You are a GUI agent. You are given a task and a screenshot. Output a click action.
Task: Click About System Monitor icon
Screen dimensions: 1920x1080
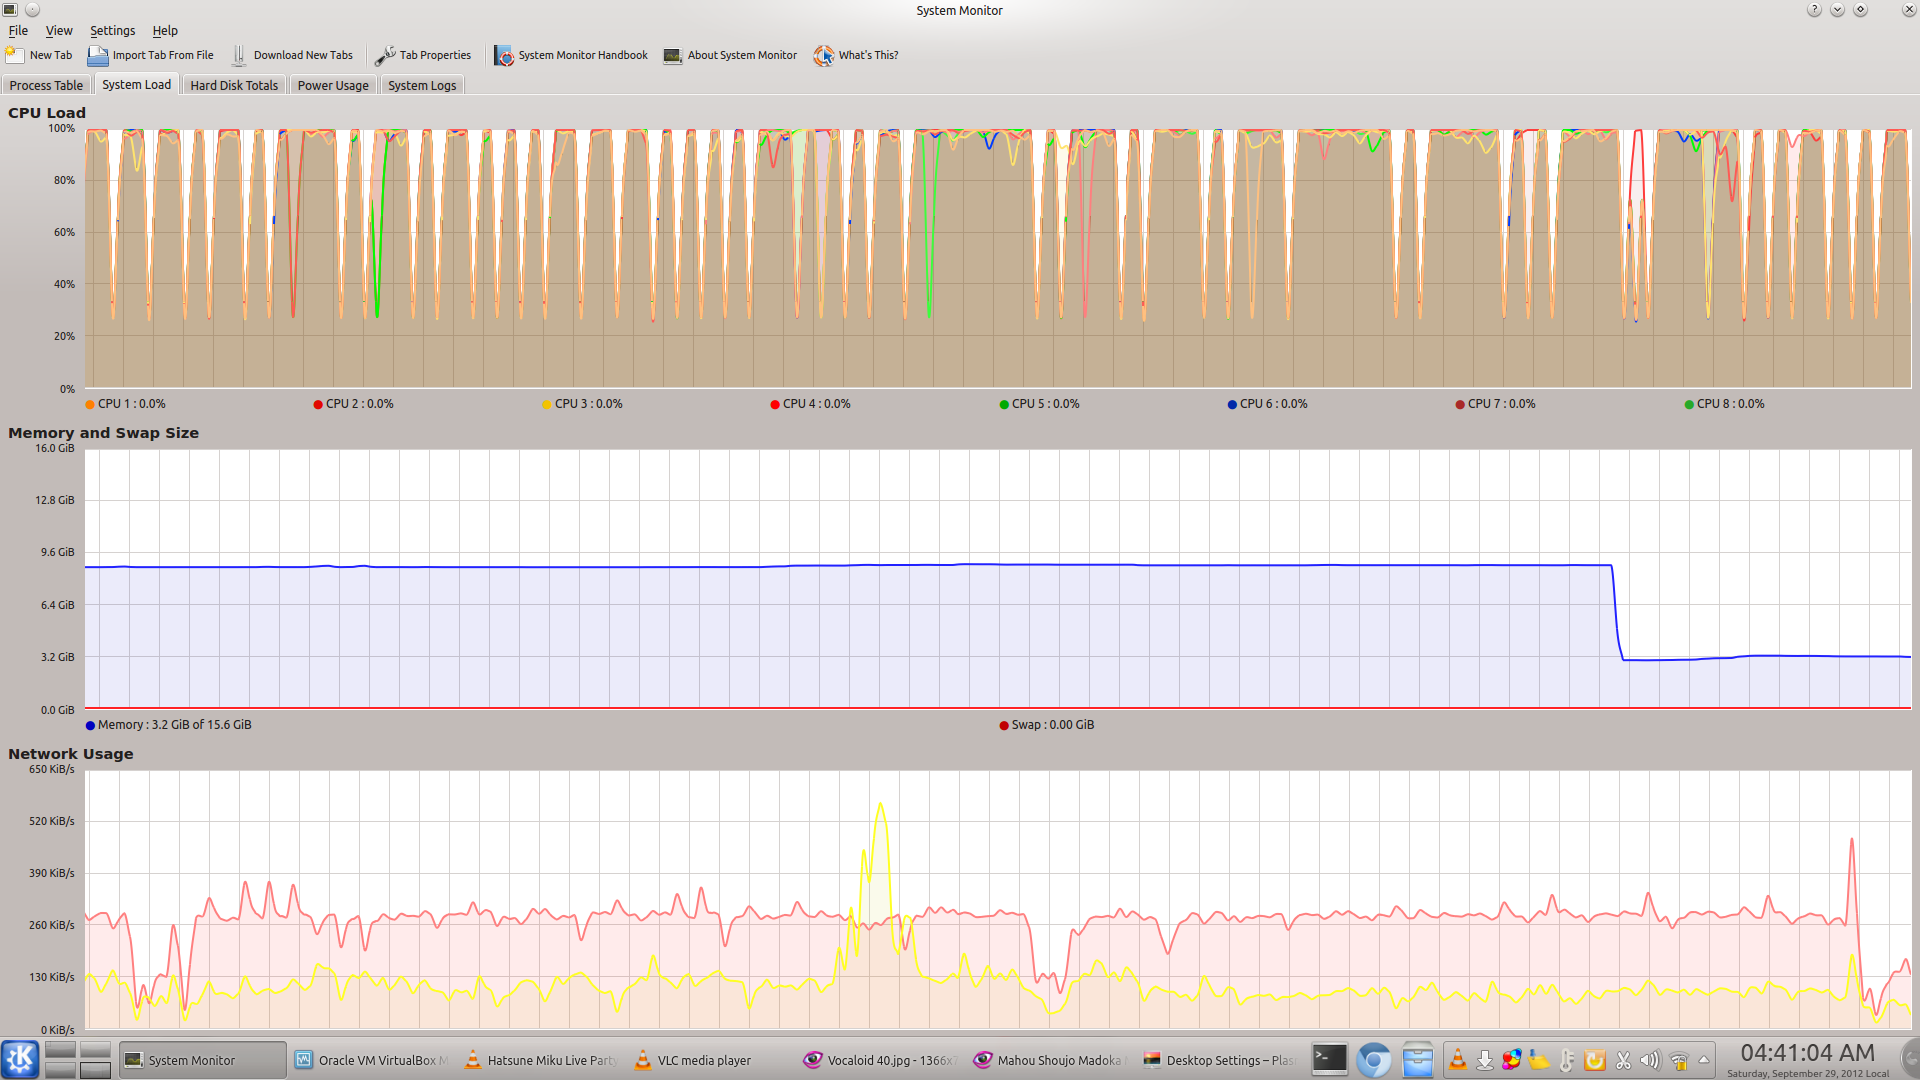pos(672,55)
